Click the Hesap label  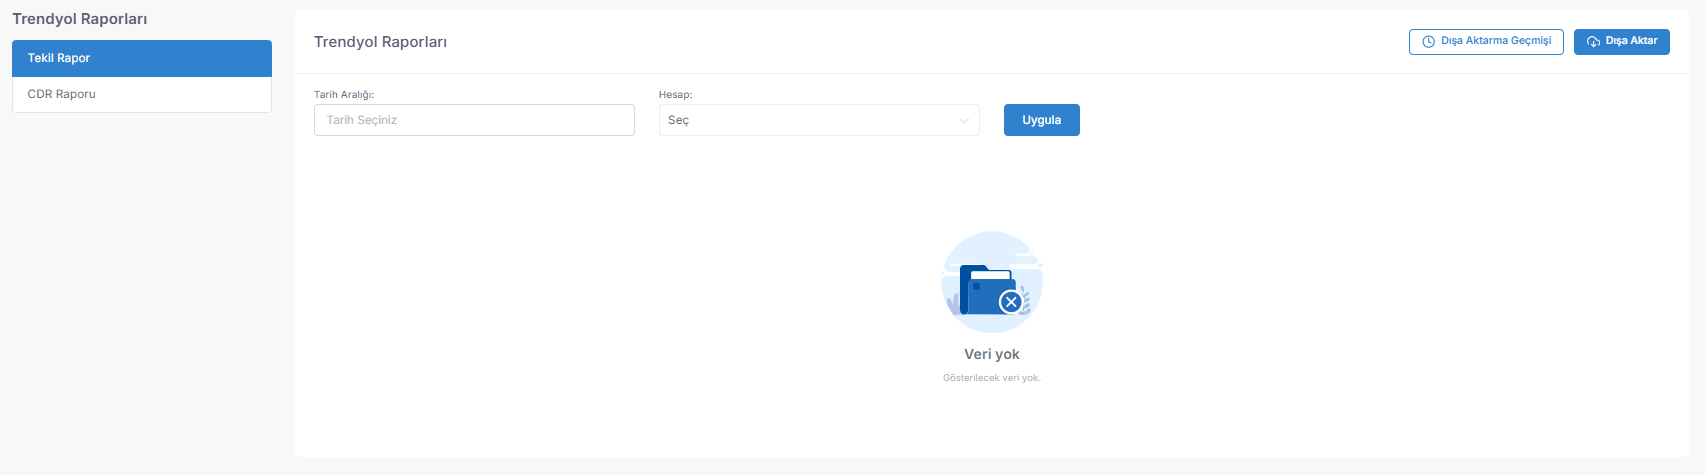coord(675,95)
